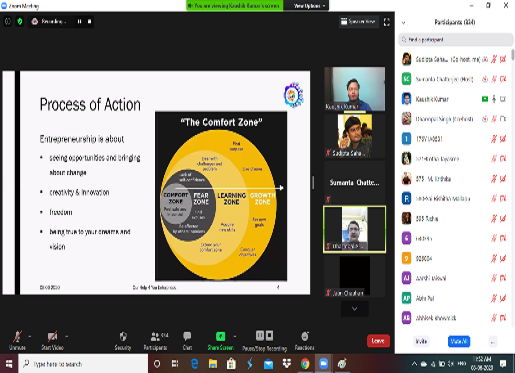Screen dimensions: 515x373
Task: Click the red Leave button
Action: click(x=378, y=341)
